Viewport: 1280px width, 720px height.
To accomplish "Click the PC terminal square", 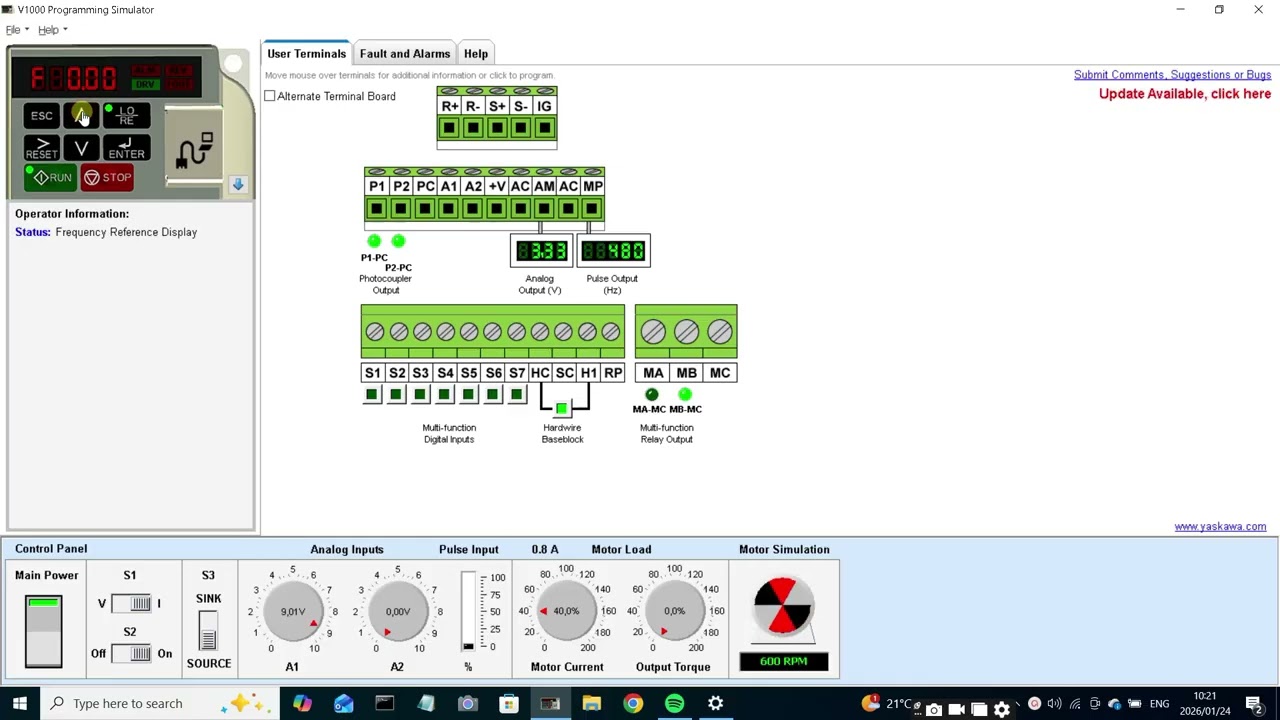I will [424, 209].
